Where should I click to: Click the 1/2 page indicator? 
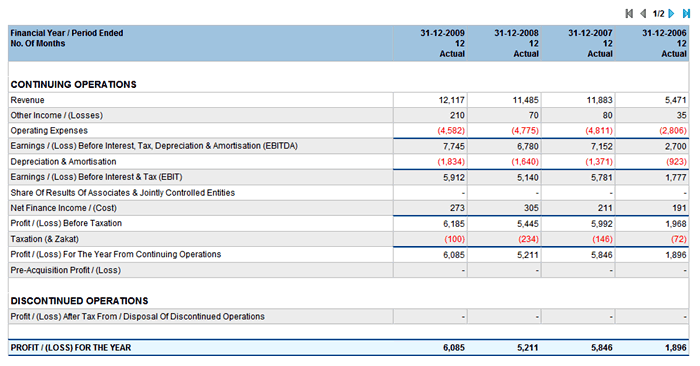click(x=658, y=14)
